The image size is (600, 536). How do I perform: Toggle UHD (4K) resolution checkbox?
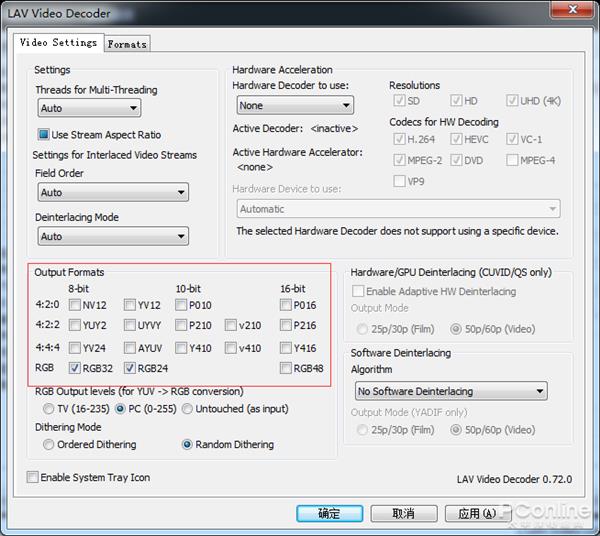coord(512,101)
